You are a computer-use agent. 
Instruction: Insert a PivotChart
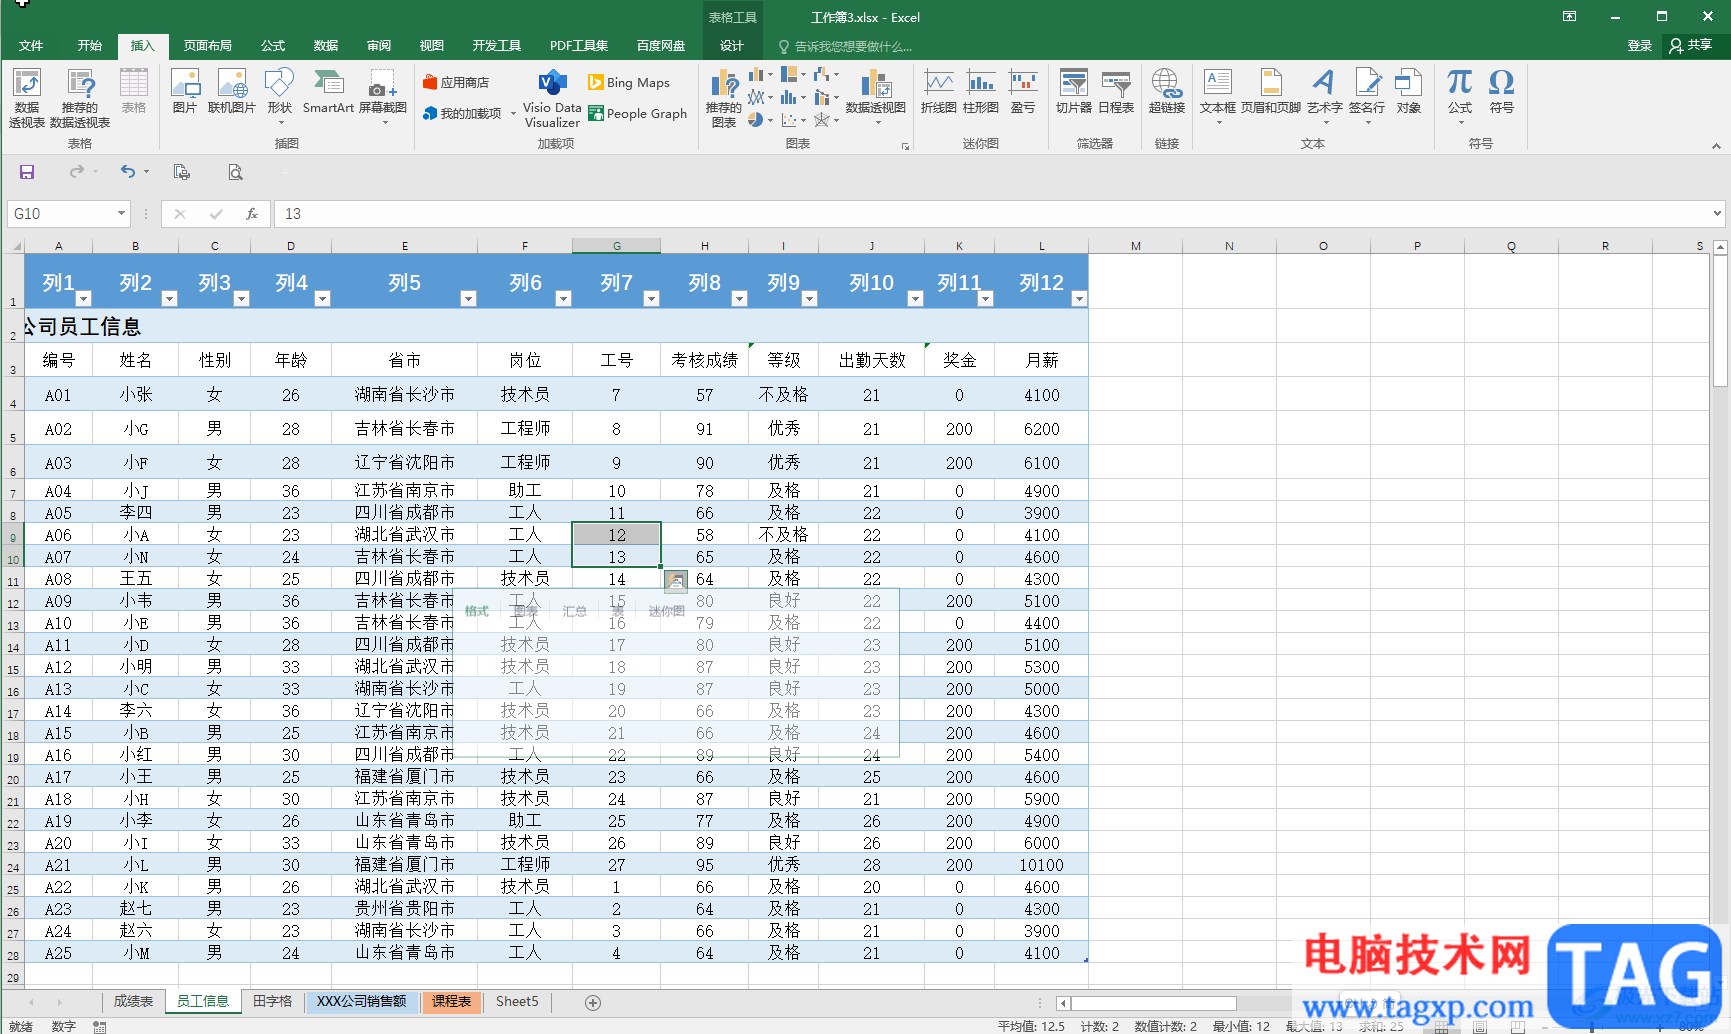(x=876, y=96)
